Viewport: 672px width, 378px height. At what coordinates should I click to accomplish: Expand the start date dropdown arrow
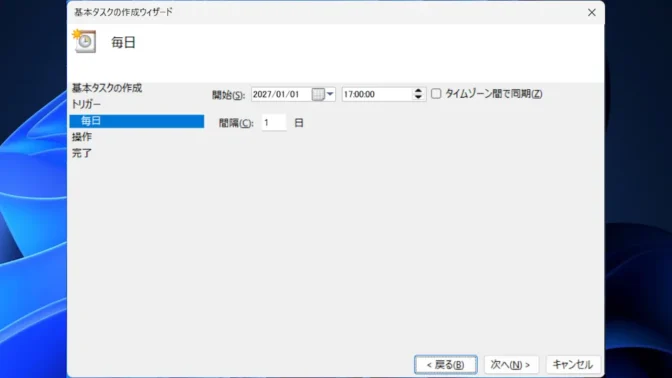tap(330, 94)
